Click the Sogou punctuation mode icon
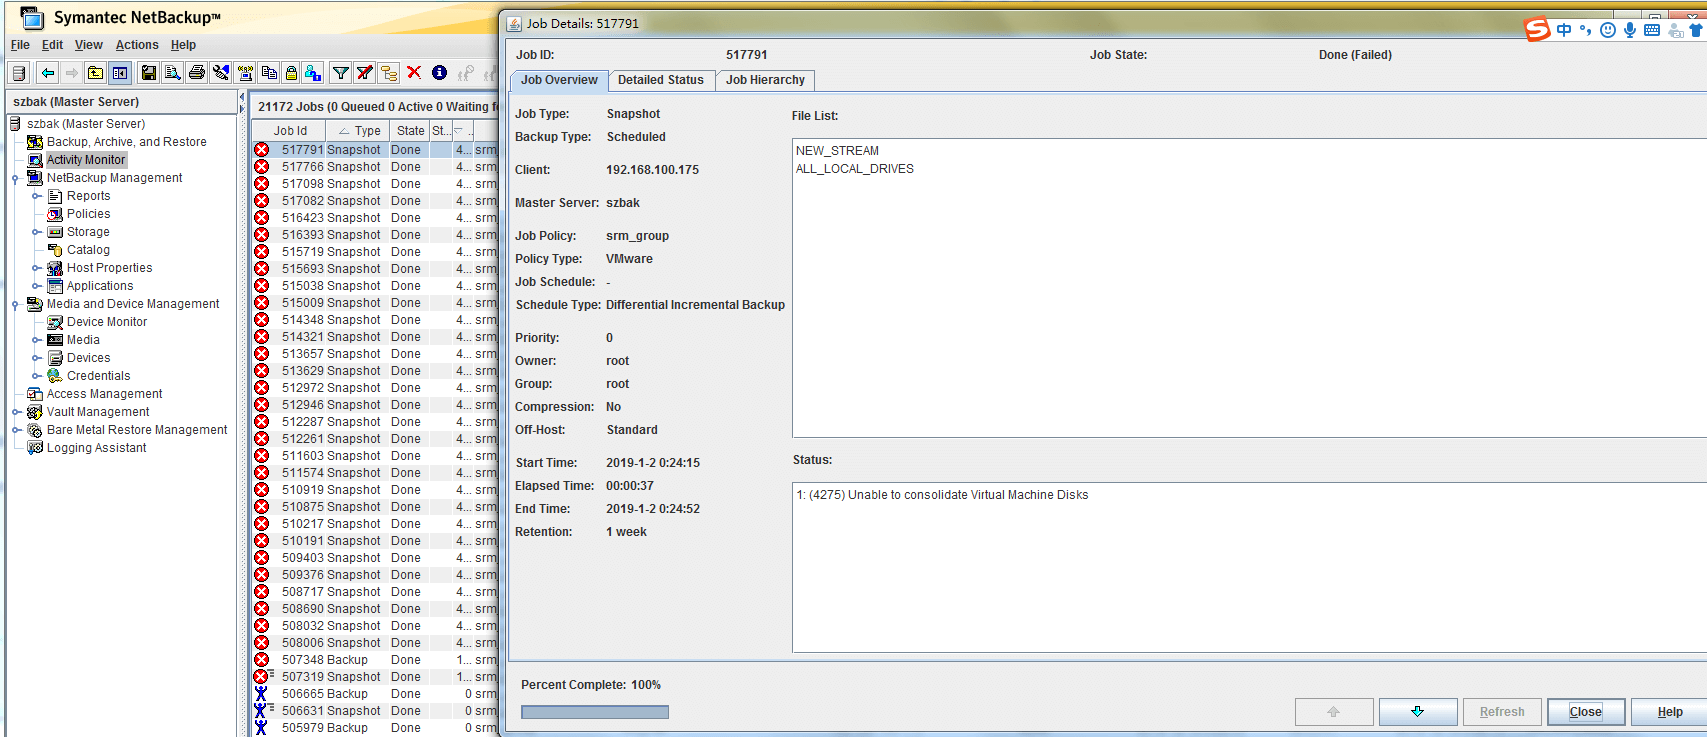The height and width of the screenshot is (737, 1707). (x=1586, y=30)
